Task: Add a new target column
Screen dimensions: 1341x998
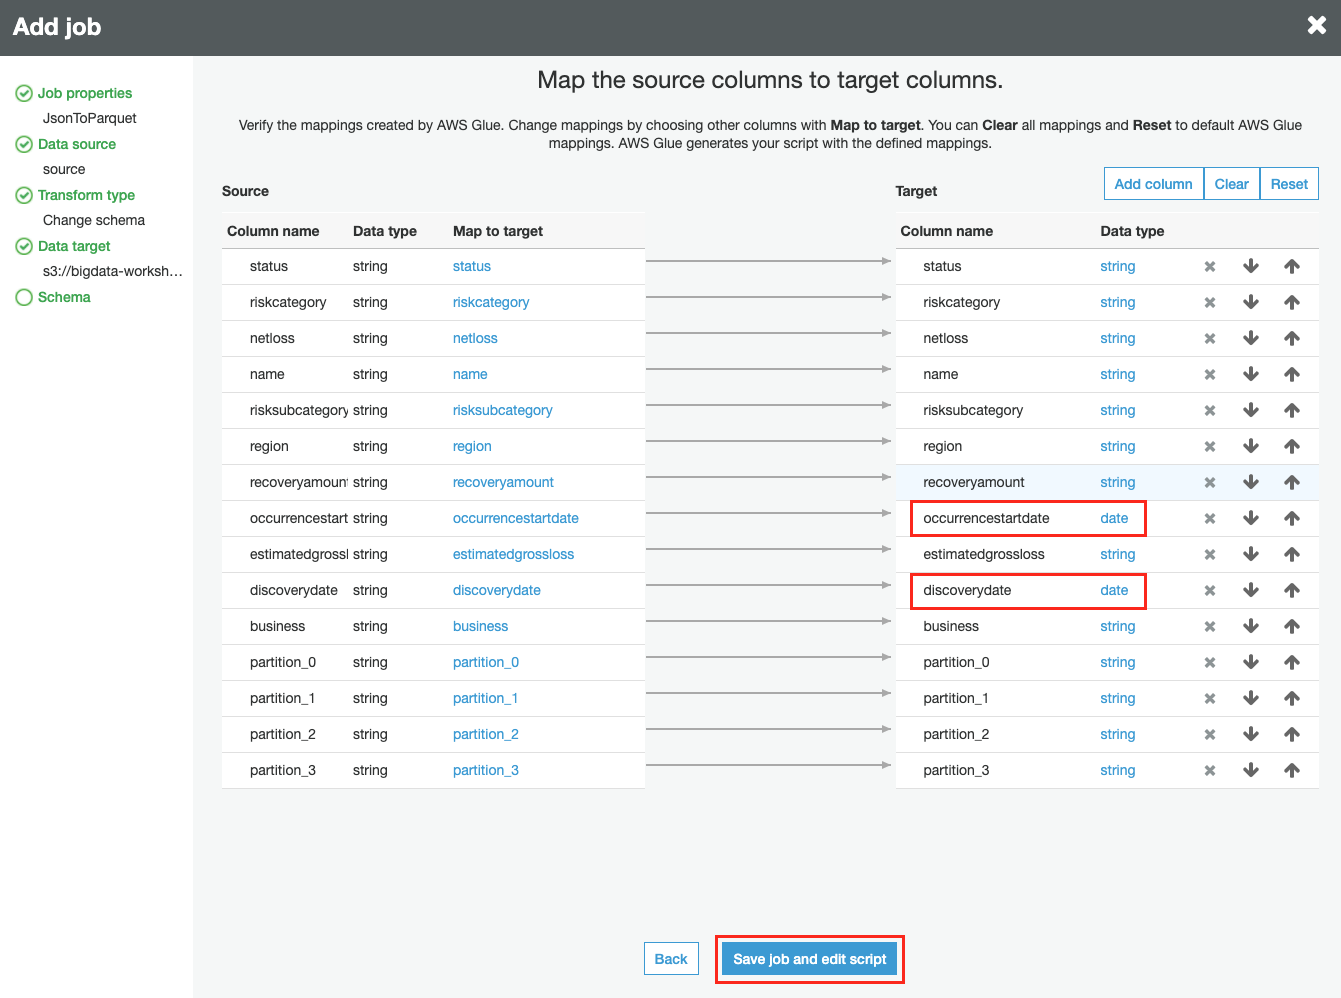Action: [x=1153, y=184]
